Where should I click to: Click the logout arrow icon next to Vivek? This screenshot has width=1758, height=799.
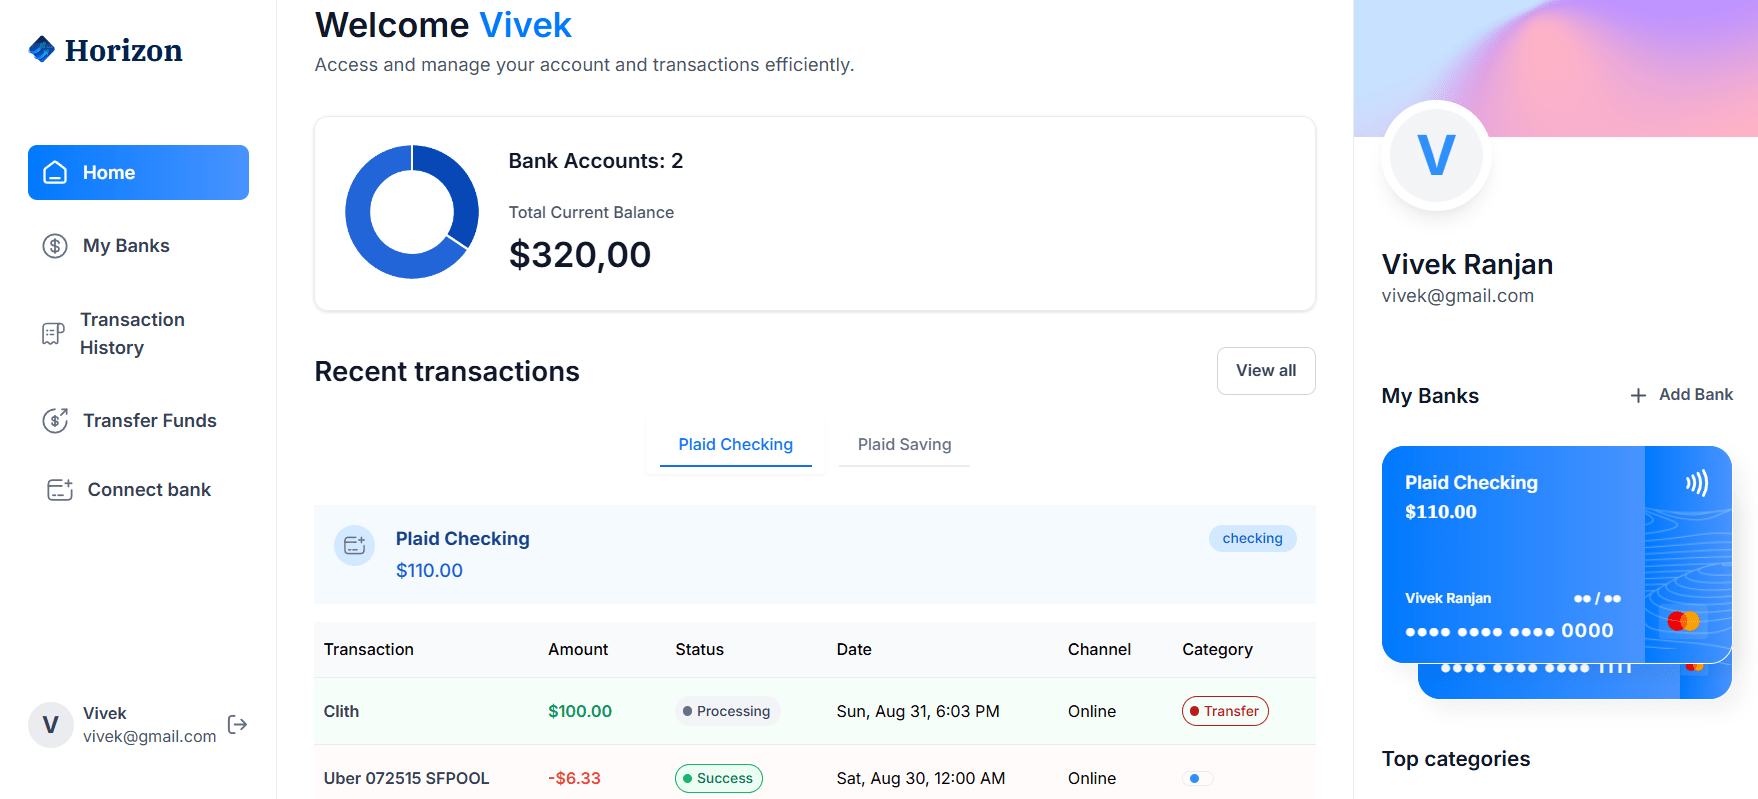tap(237, 725)
